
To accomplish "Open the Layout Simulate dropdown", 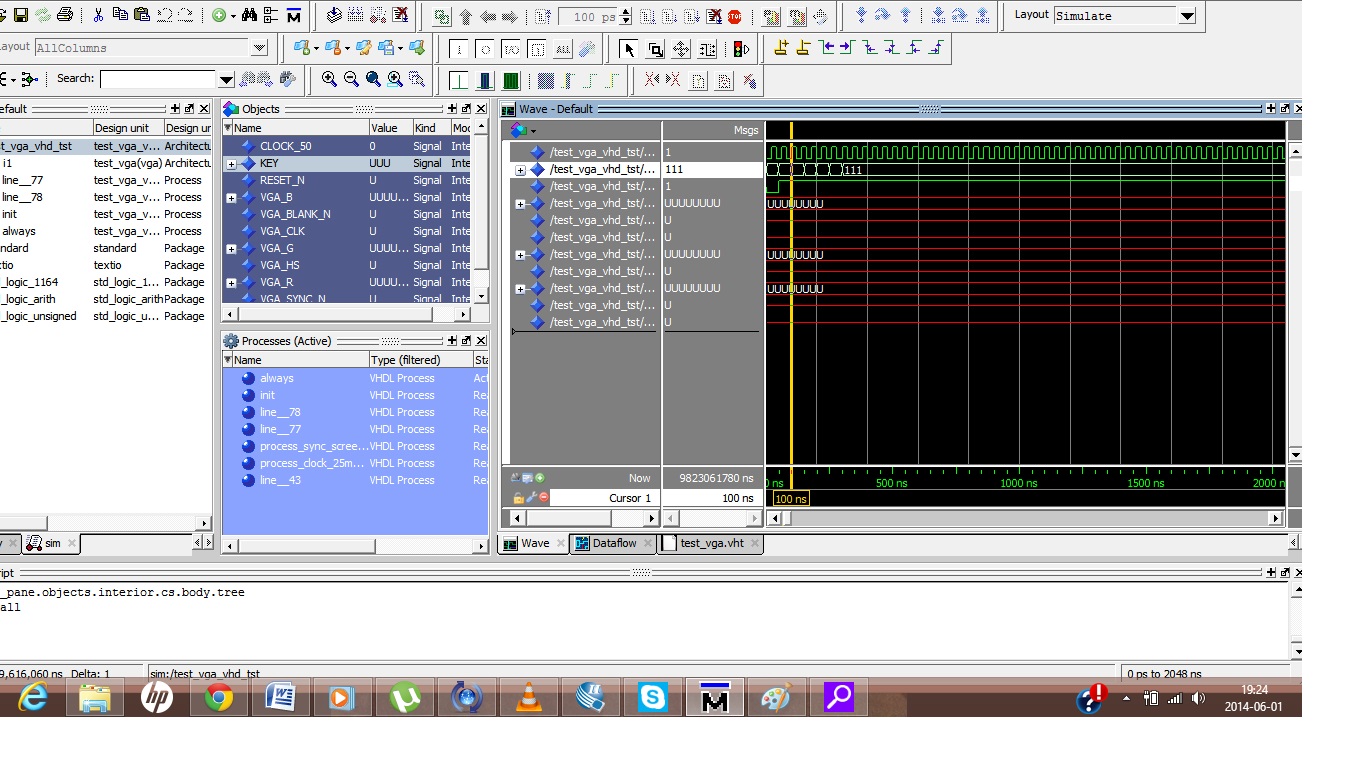I will pos(1187,16).
